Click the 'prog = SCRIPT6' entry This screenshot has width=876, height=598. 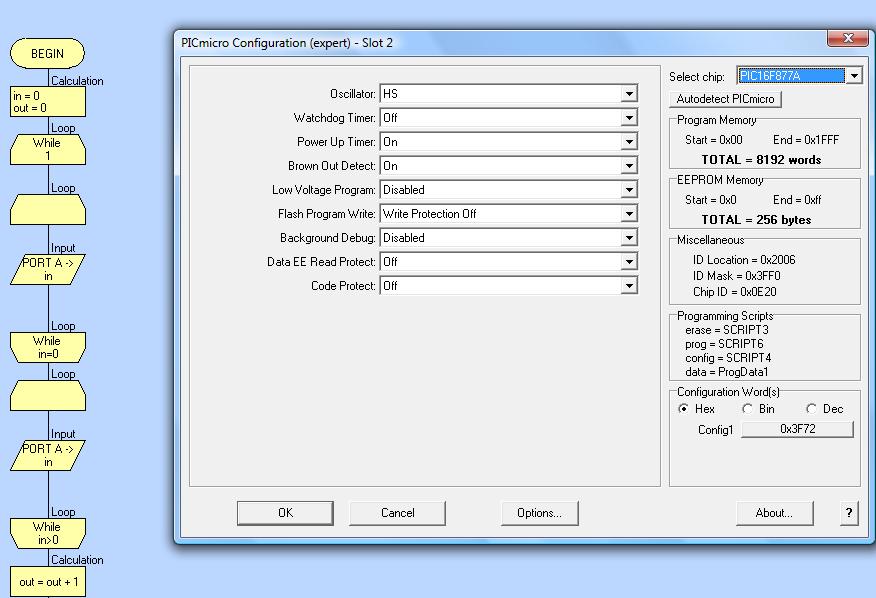[723, 344]
